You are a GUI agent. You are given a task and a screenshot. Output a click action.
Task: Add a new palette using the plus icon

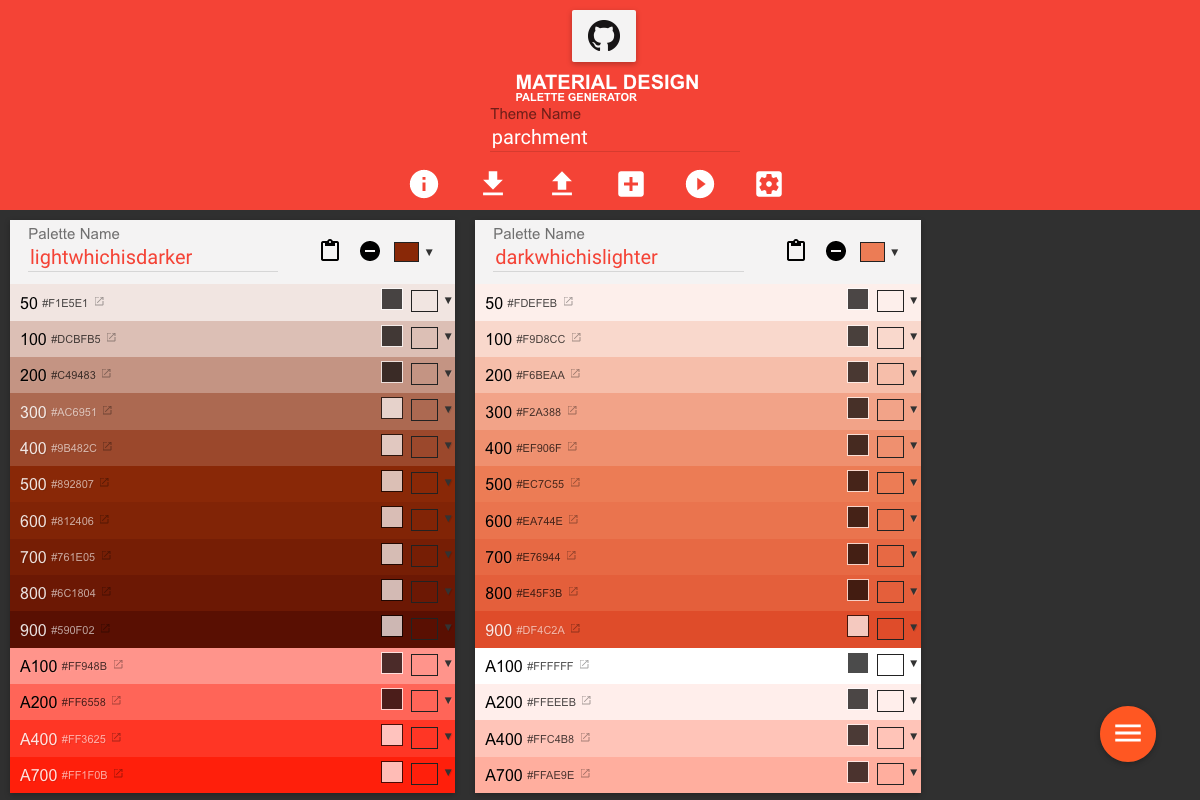pos(630,184)
